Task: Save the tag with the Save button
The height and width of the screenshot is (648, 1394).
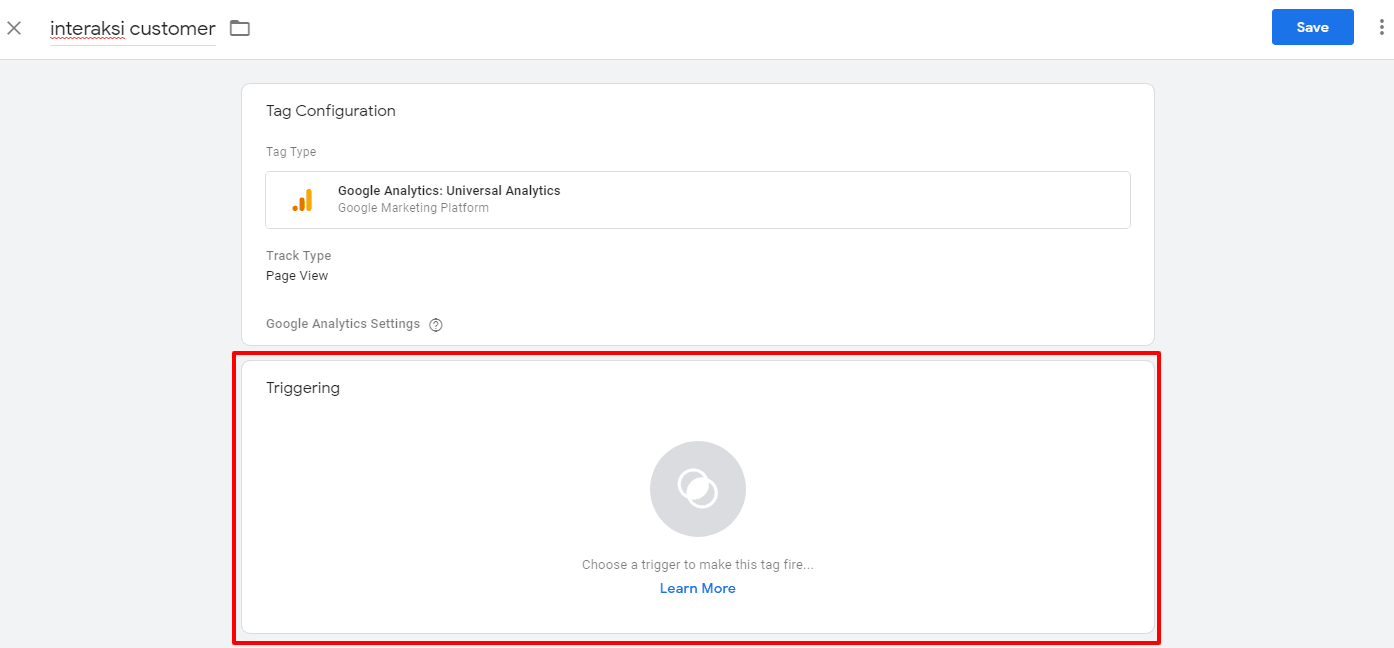Action: click(1312, 28)
